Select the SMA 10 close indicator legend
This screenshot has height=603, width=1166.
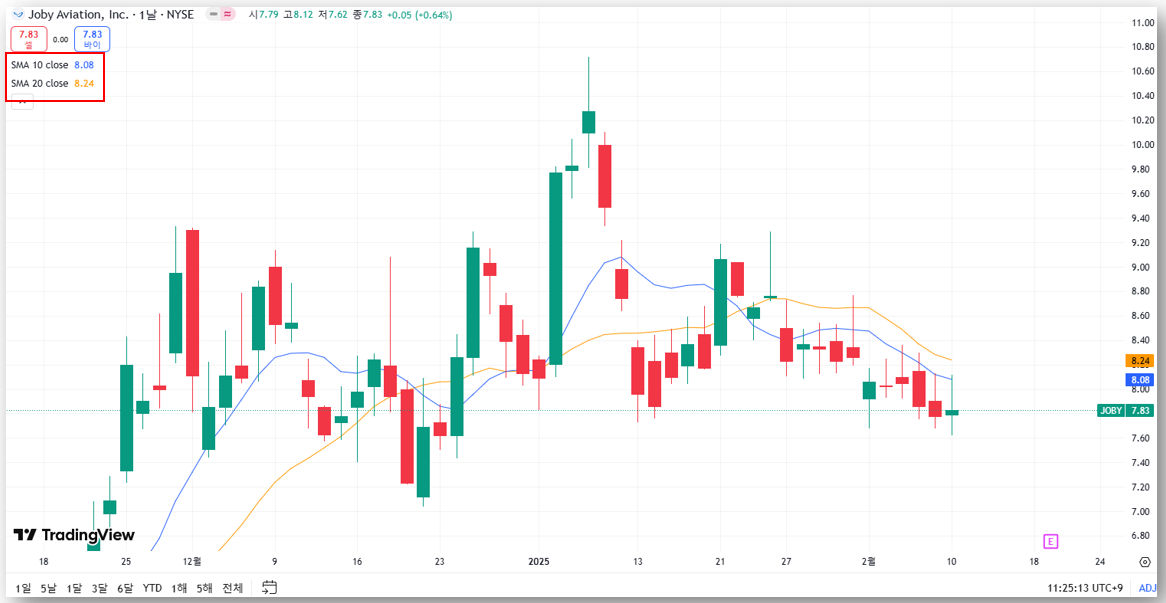click(x=52, y=65)
